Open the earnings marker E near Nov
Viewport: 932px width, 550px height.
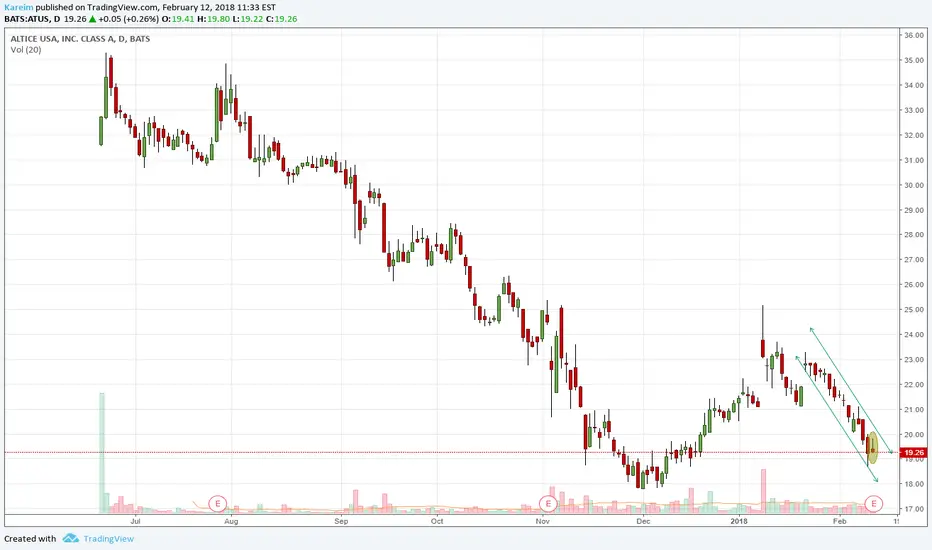click(547, 504)
